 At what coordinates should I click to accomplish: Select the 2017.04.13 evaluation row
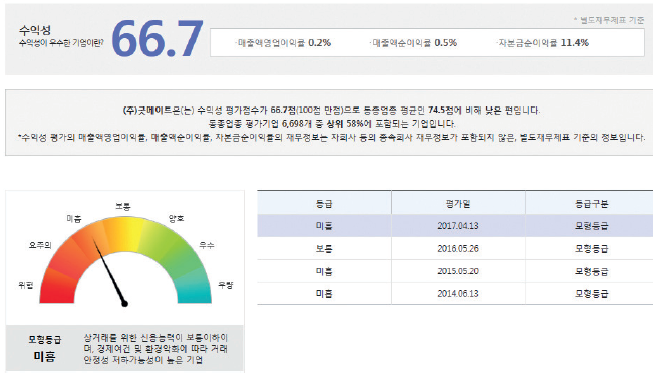[x=455, y=226]
